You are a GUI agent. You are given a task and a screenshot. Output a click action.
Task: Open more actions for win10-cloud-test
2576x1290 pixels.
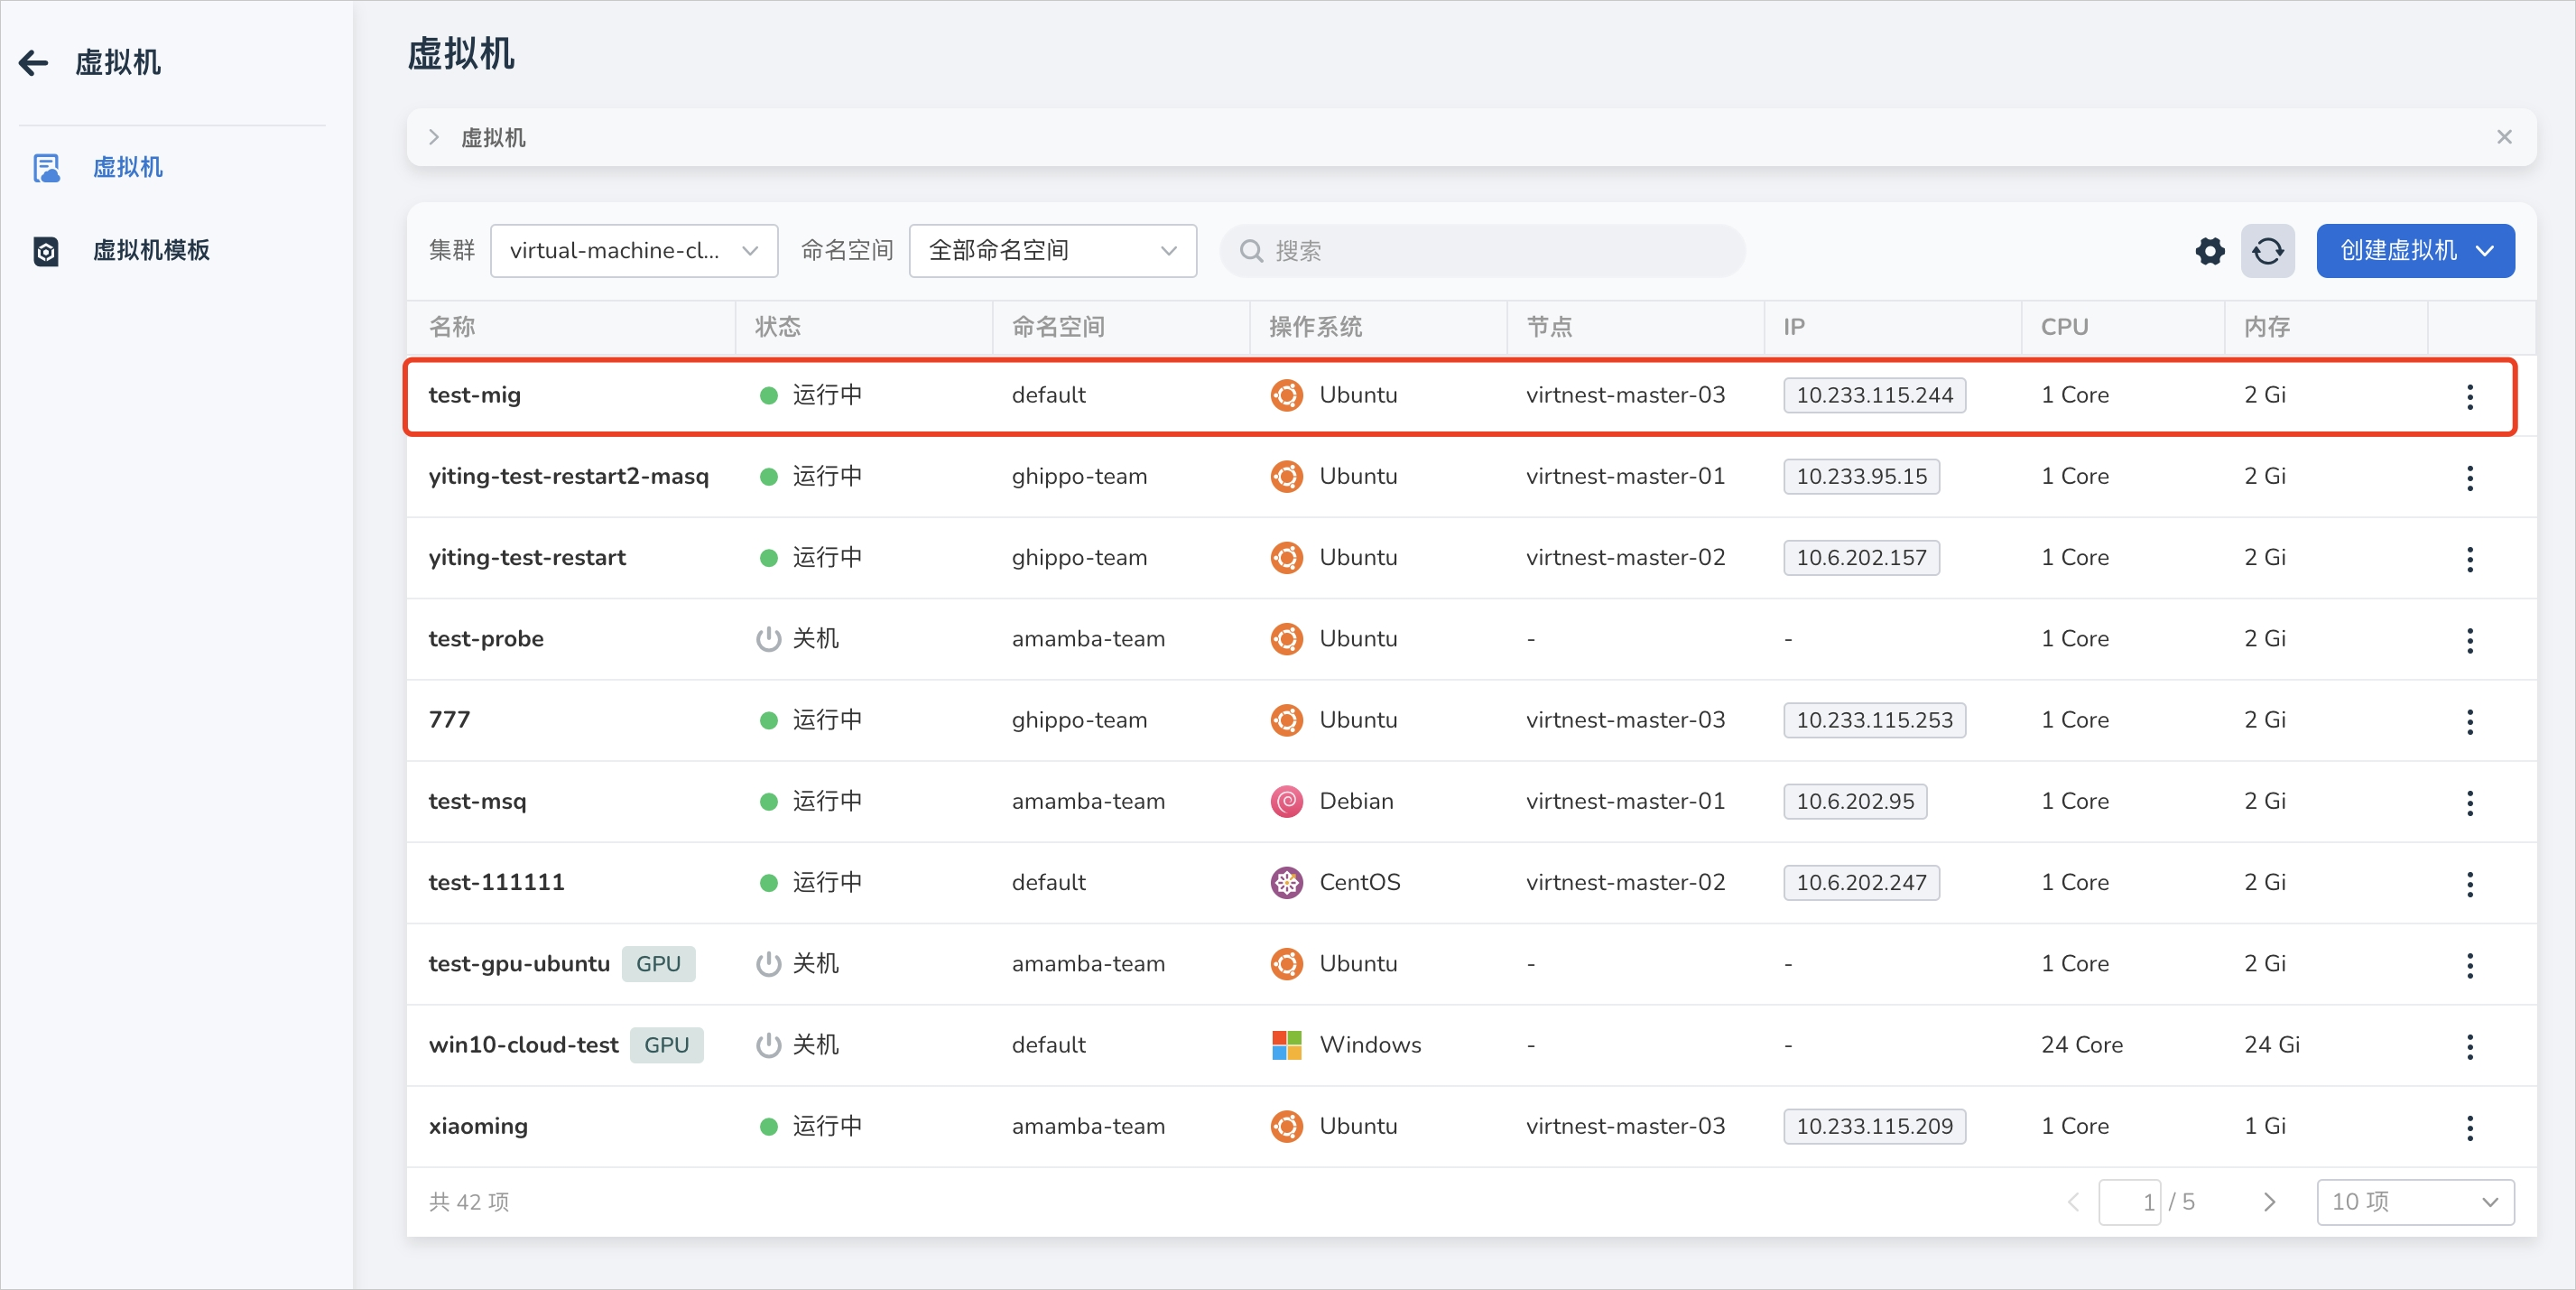click(x=2469, y=1047)
